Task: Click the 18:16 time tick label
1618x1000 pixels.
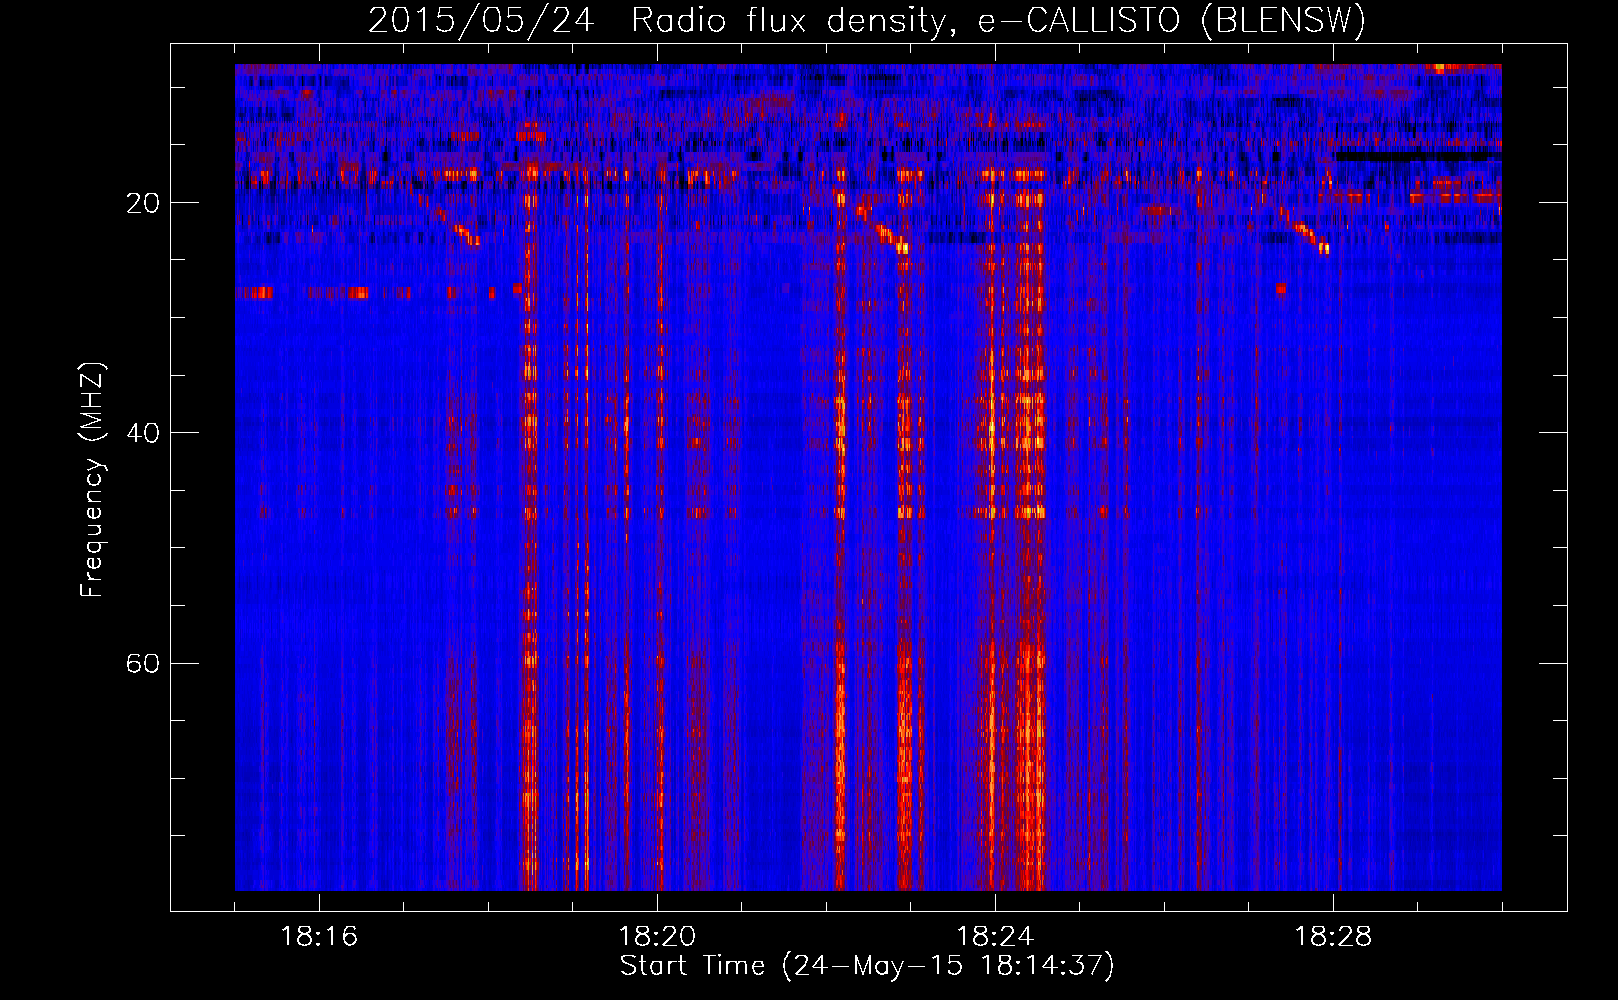Action: [x=319, y=937]
